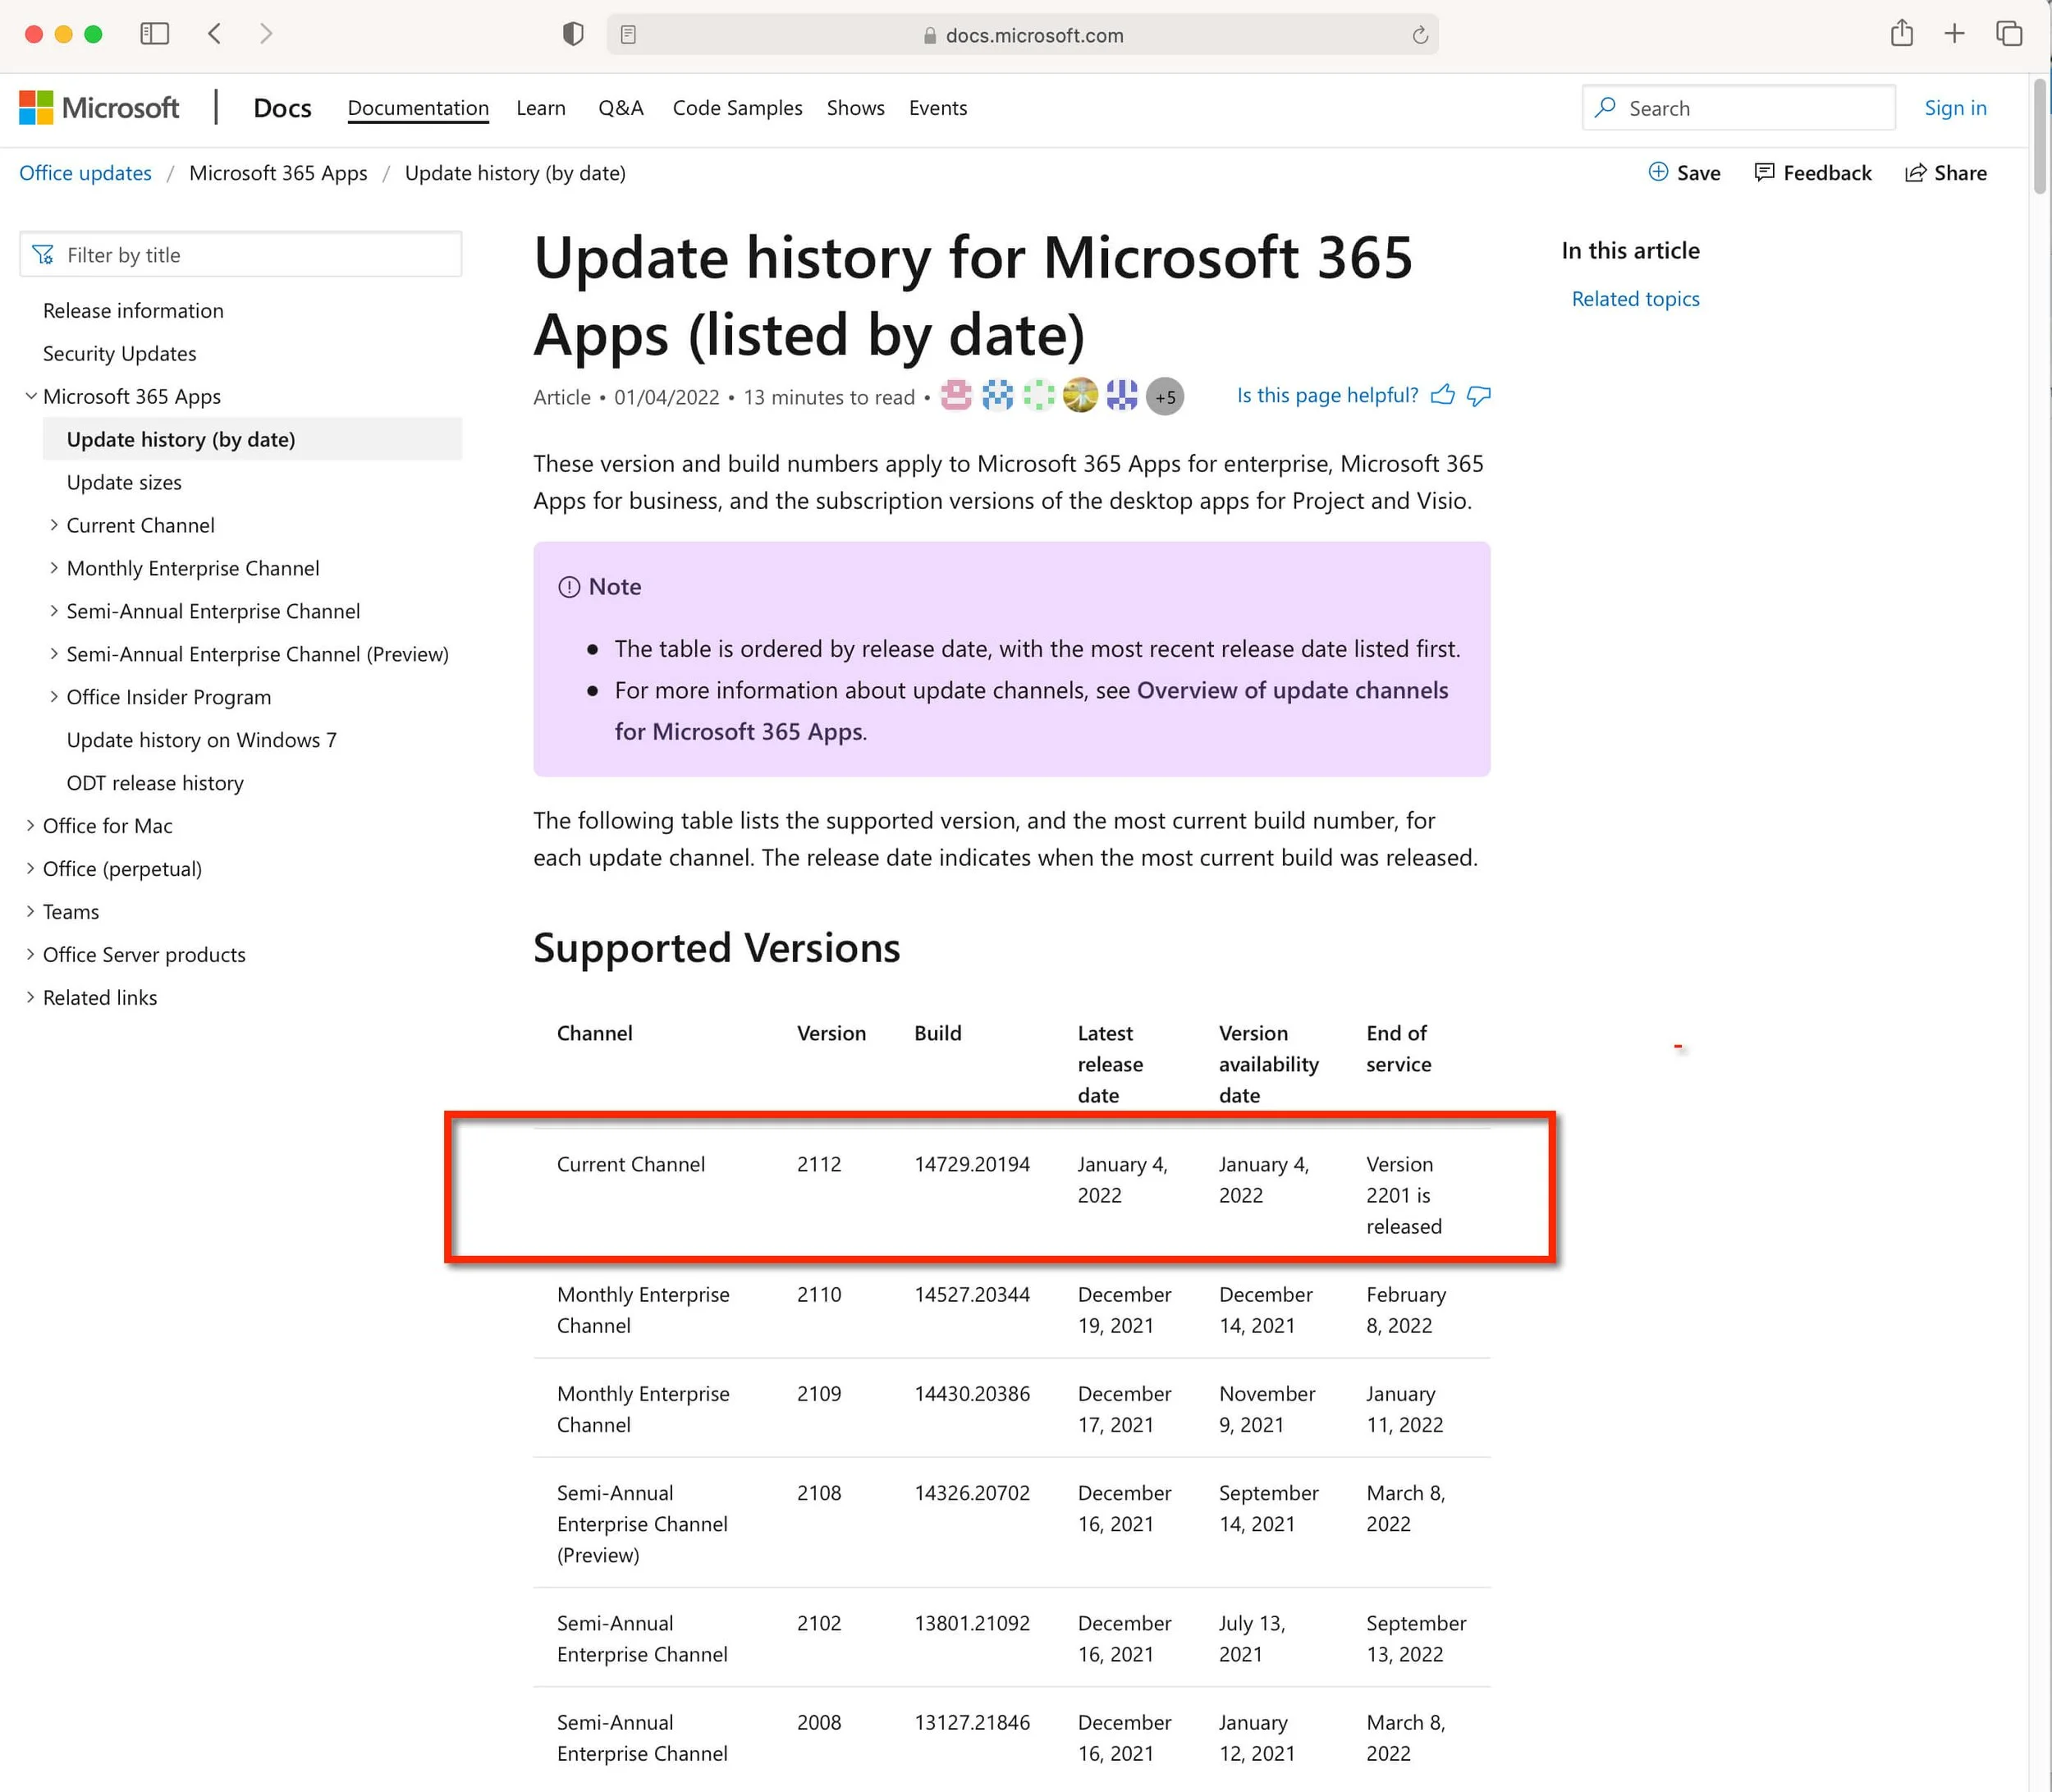
Task: Click Sign in link
Action: coord(1955,108)
